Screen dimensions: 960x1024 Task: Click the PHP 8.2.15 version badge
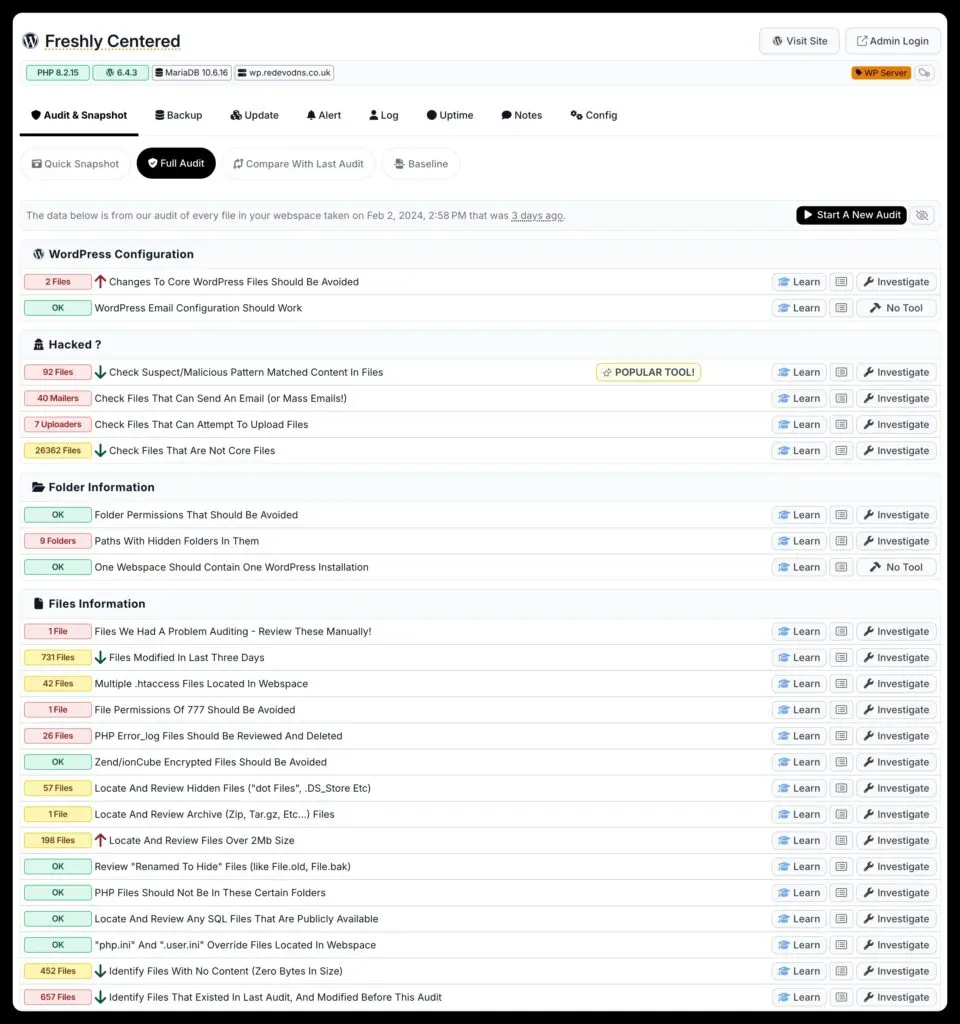pyautogui.click(x=57, y=72)
